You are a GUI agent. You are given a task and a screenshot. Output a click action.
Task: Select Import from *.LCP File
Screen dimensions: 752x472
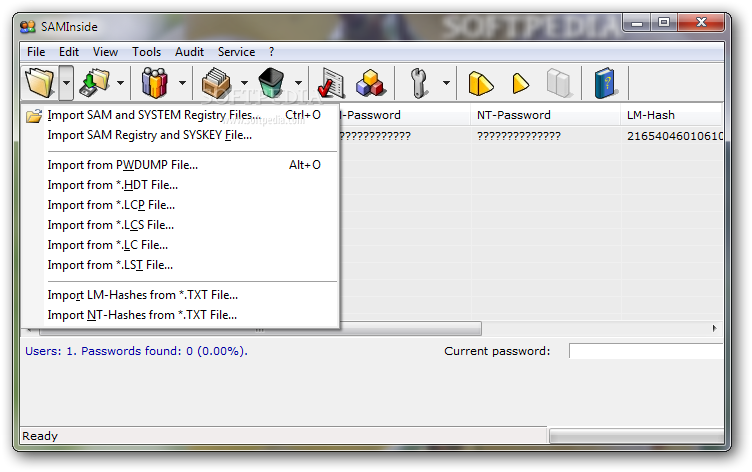tap(179, 205)
